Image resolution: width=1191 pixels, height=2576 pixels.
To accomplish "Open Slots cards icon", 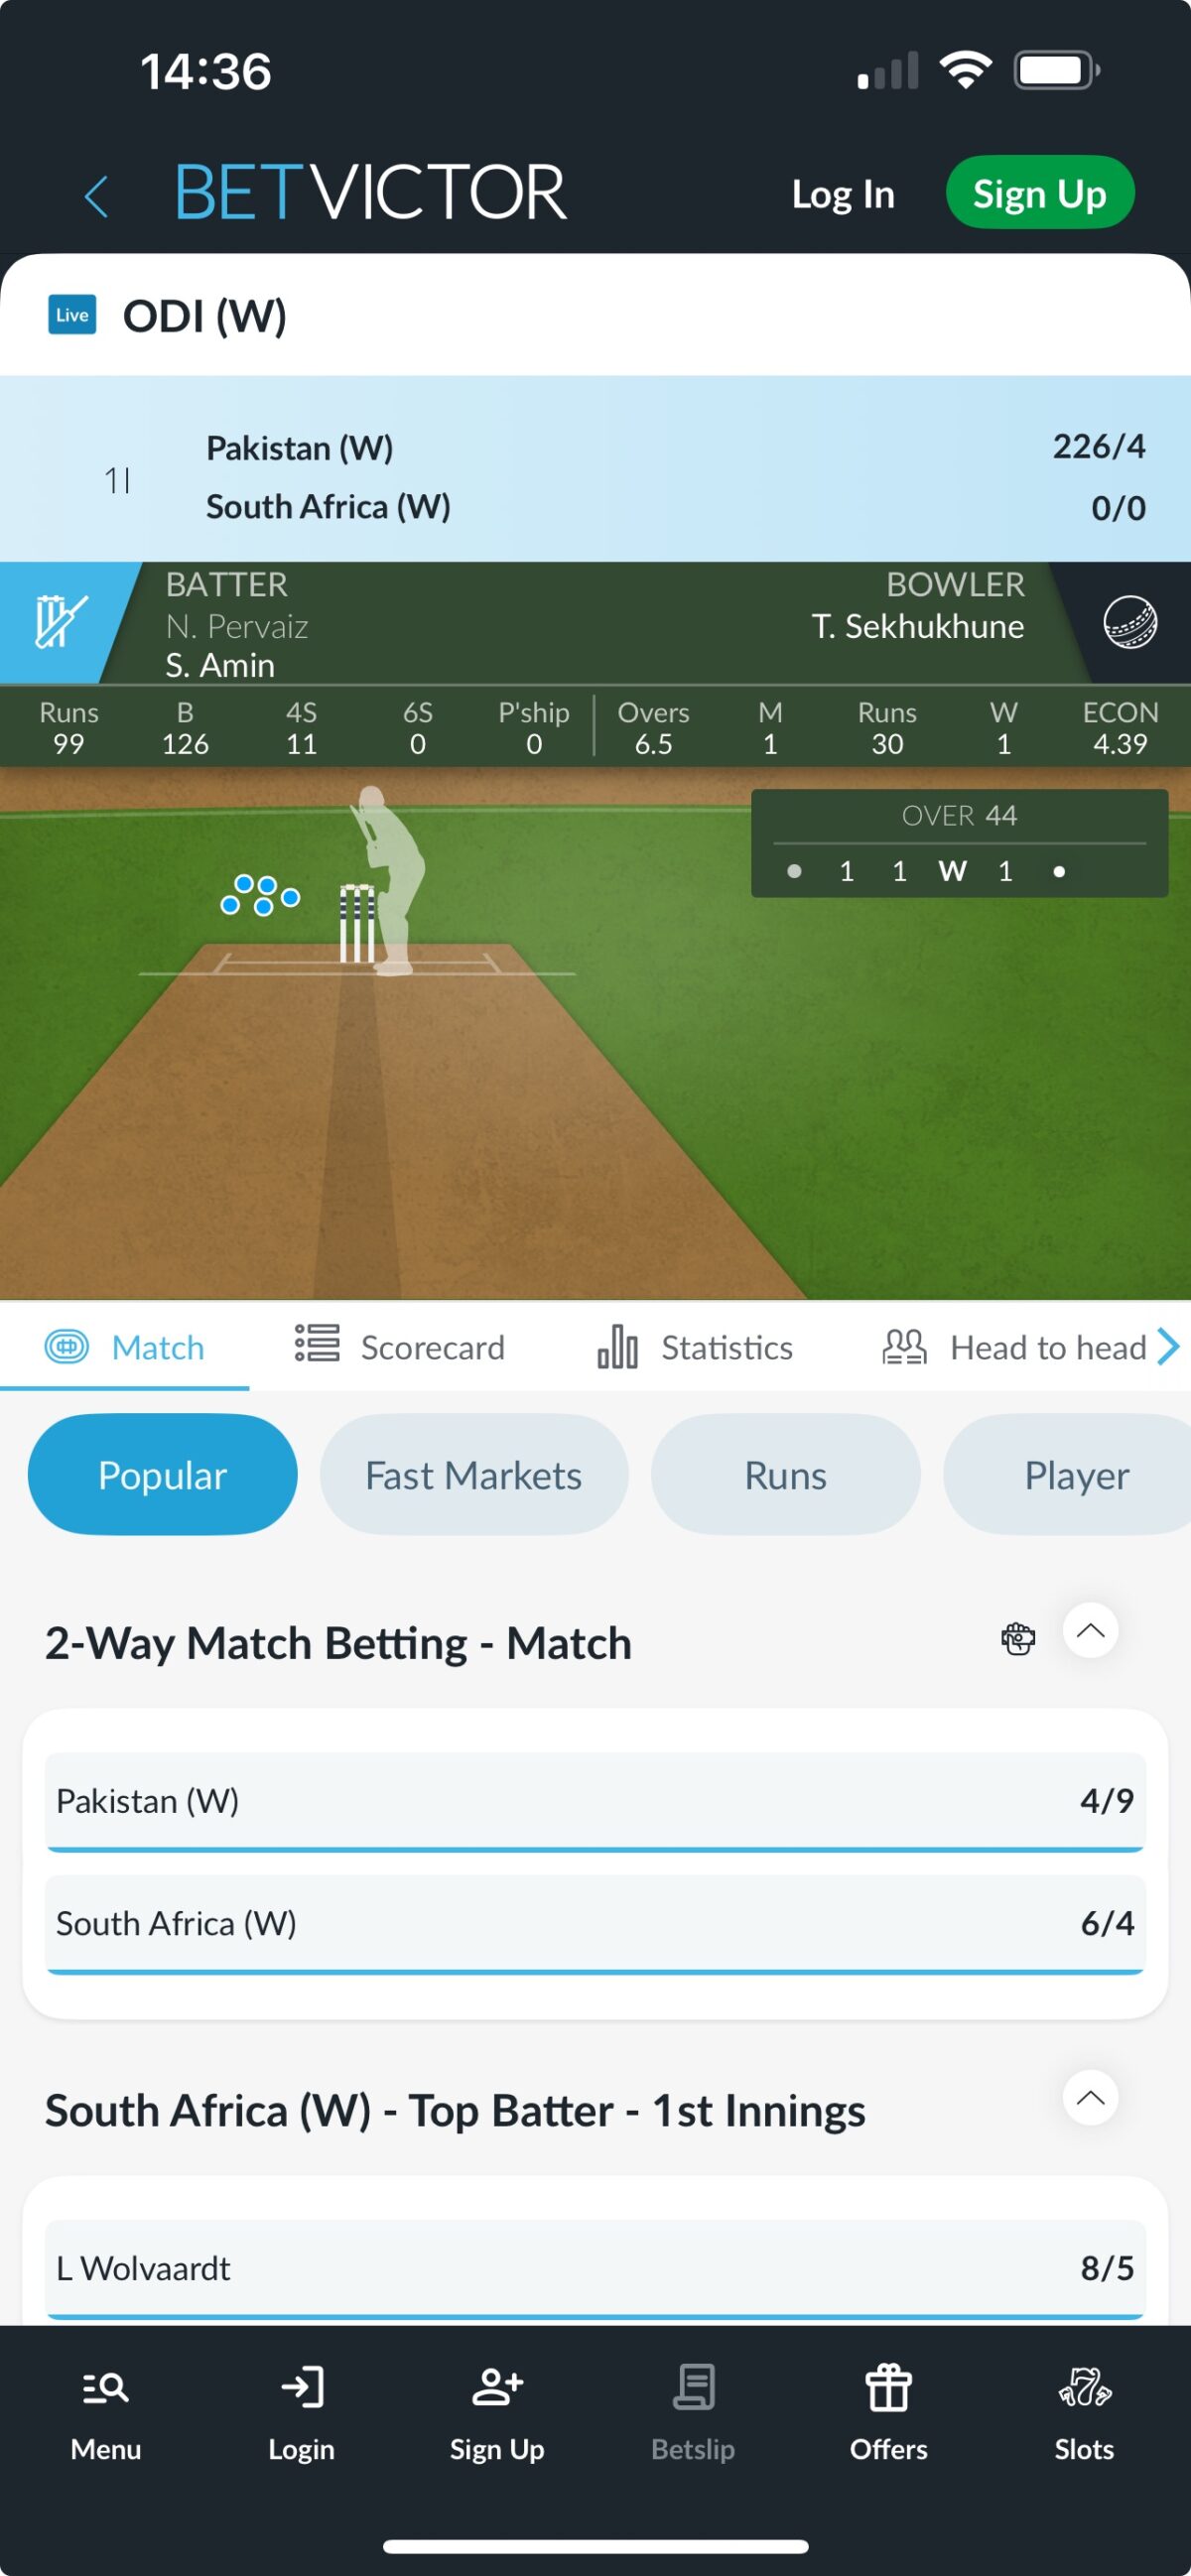I will (x=1084, y=2387).
